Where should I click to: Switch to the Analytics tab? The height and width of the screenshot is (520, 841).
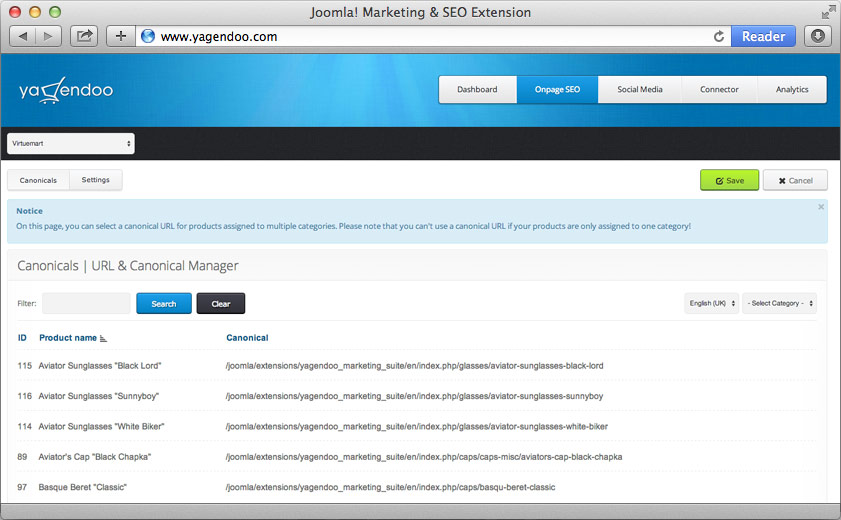(x=792, y=90)
